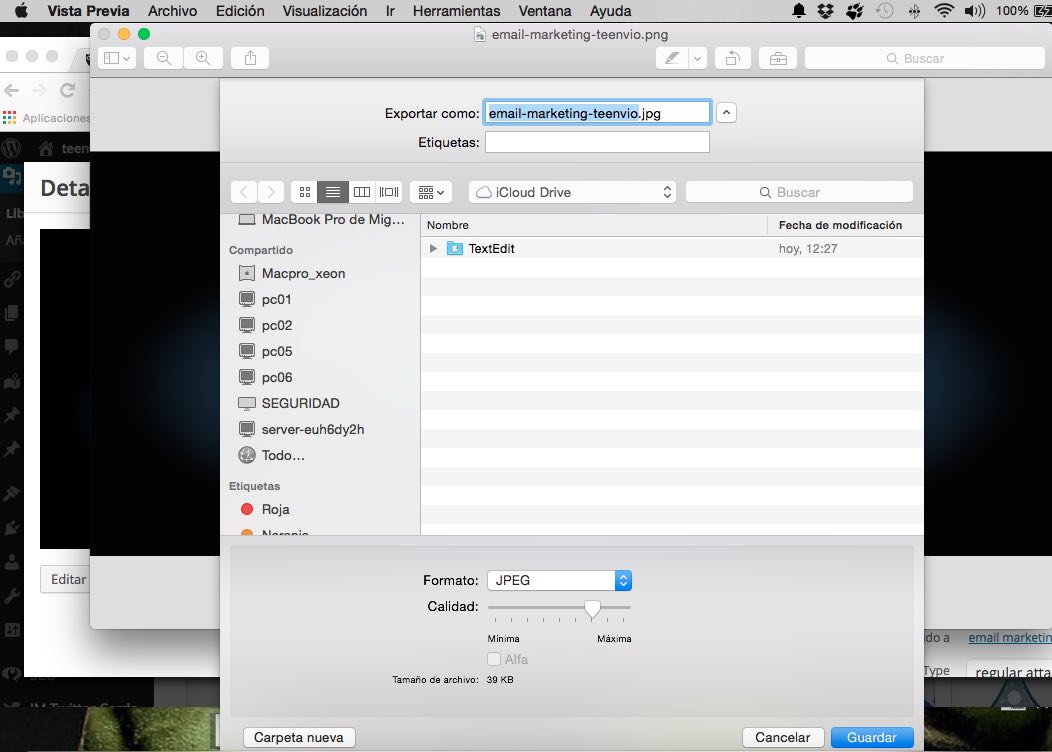Image resolution: width=1052 pixels, height=752 pixels.
Task: Expand the TextEdit folder disclosure triangle
Action: point(432,248)
